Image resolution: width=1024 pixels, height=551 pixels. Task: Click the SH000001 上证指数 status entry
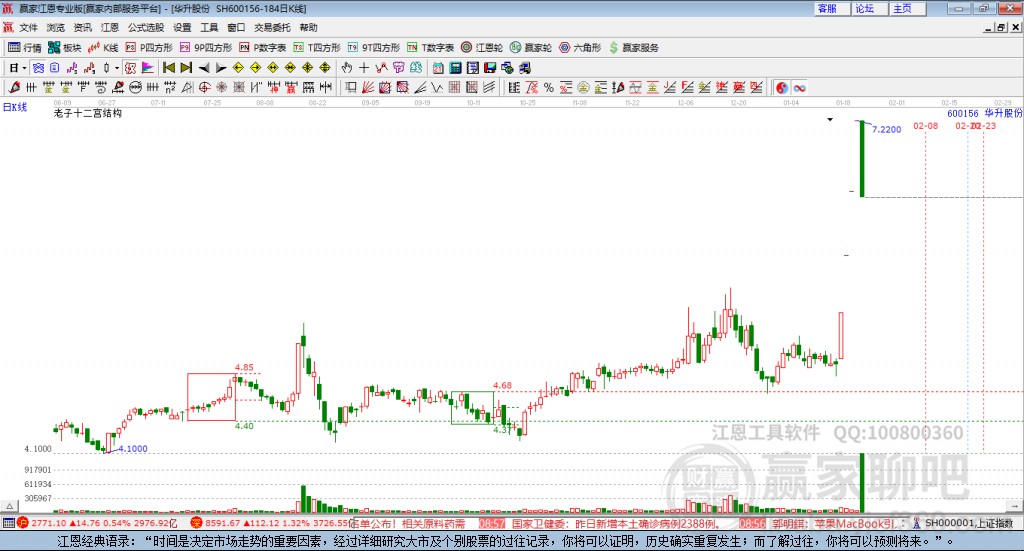click(969, 523)
